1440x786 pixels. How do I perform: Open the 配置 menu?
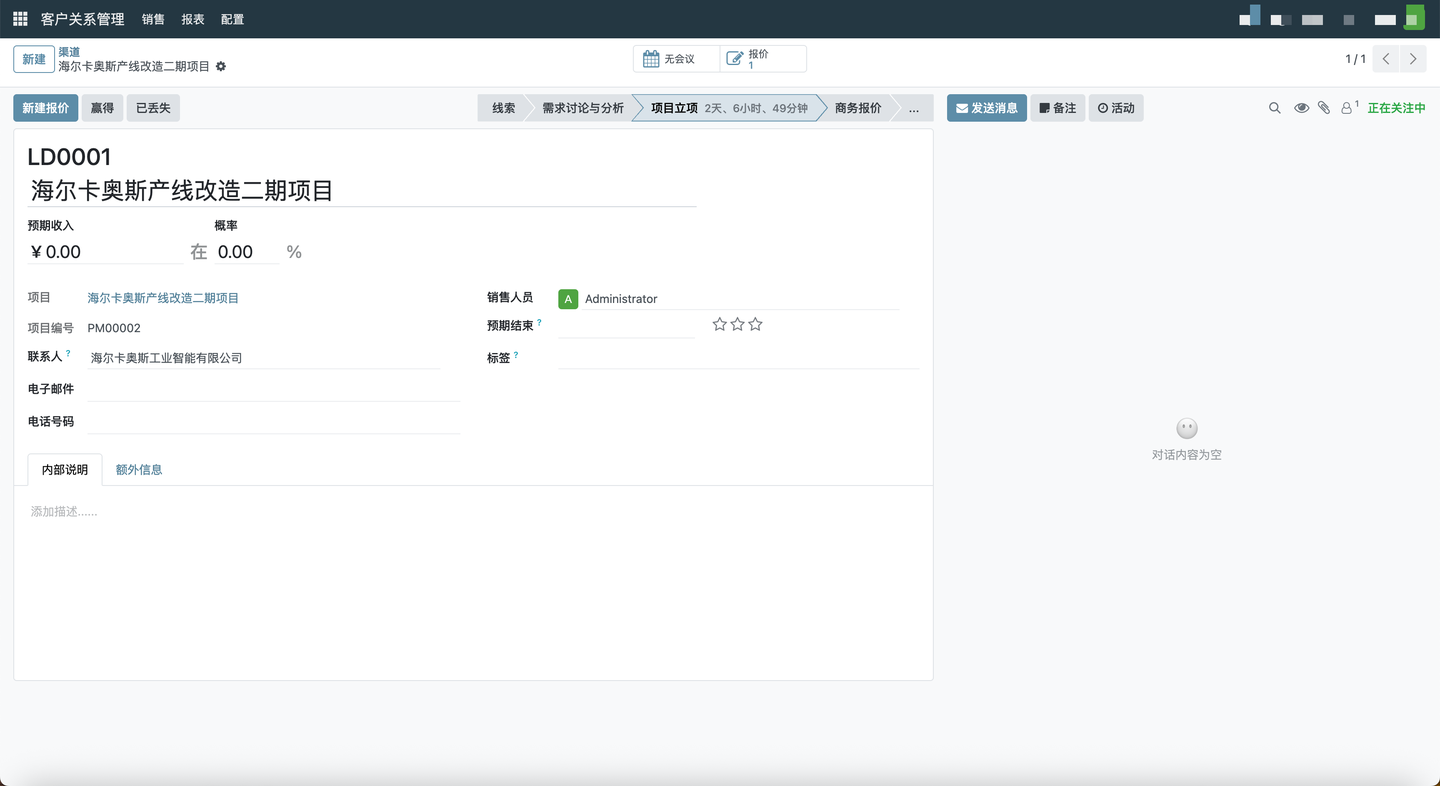click(232, 19)
